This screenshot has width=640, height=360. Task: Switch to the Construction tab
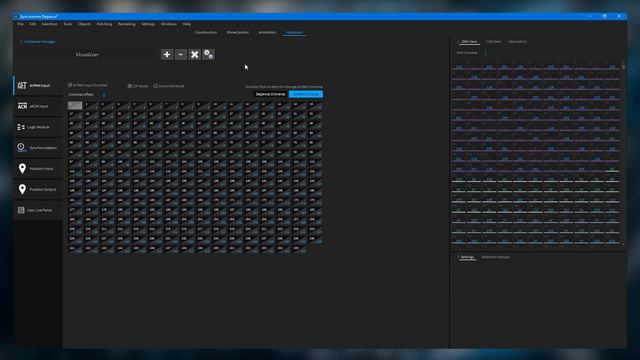pos(206,32)
